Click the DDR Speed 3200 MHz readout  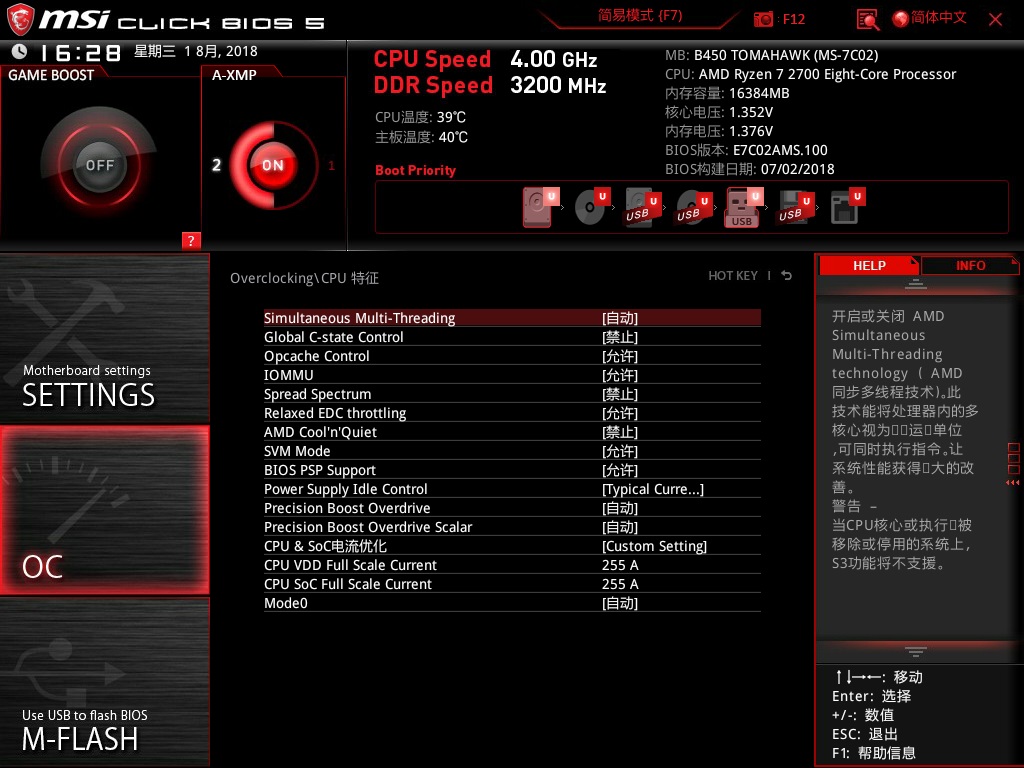[490, 85]
